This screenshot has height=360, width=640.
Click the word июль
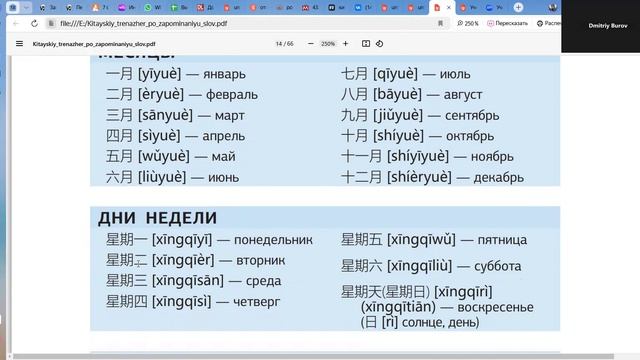point(455,74)
